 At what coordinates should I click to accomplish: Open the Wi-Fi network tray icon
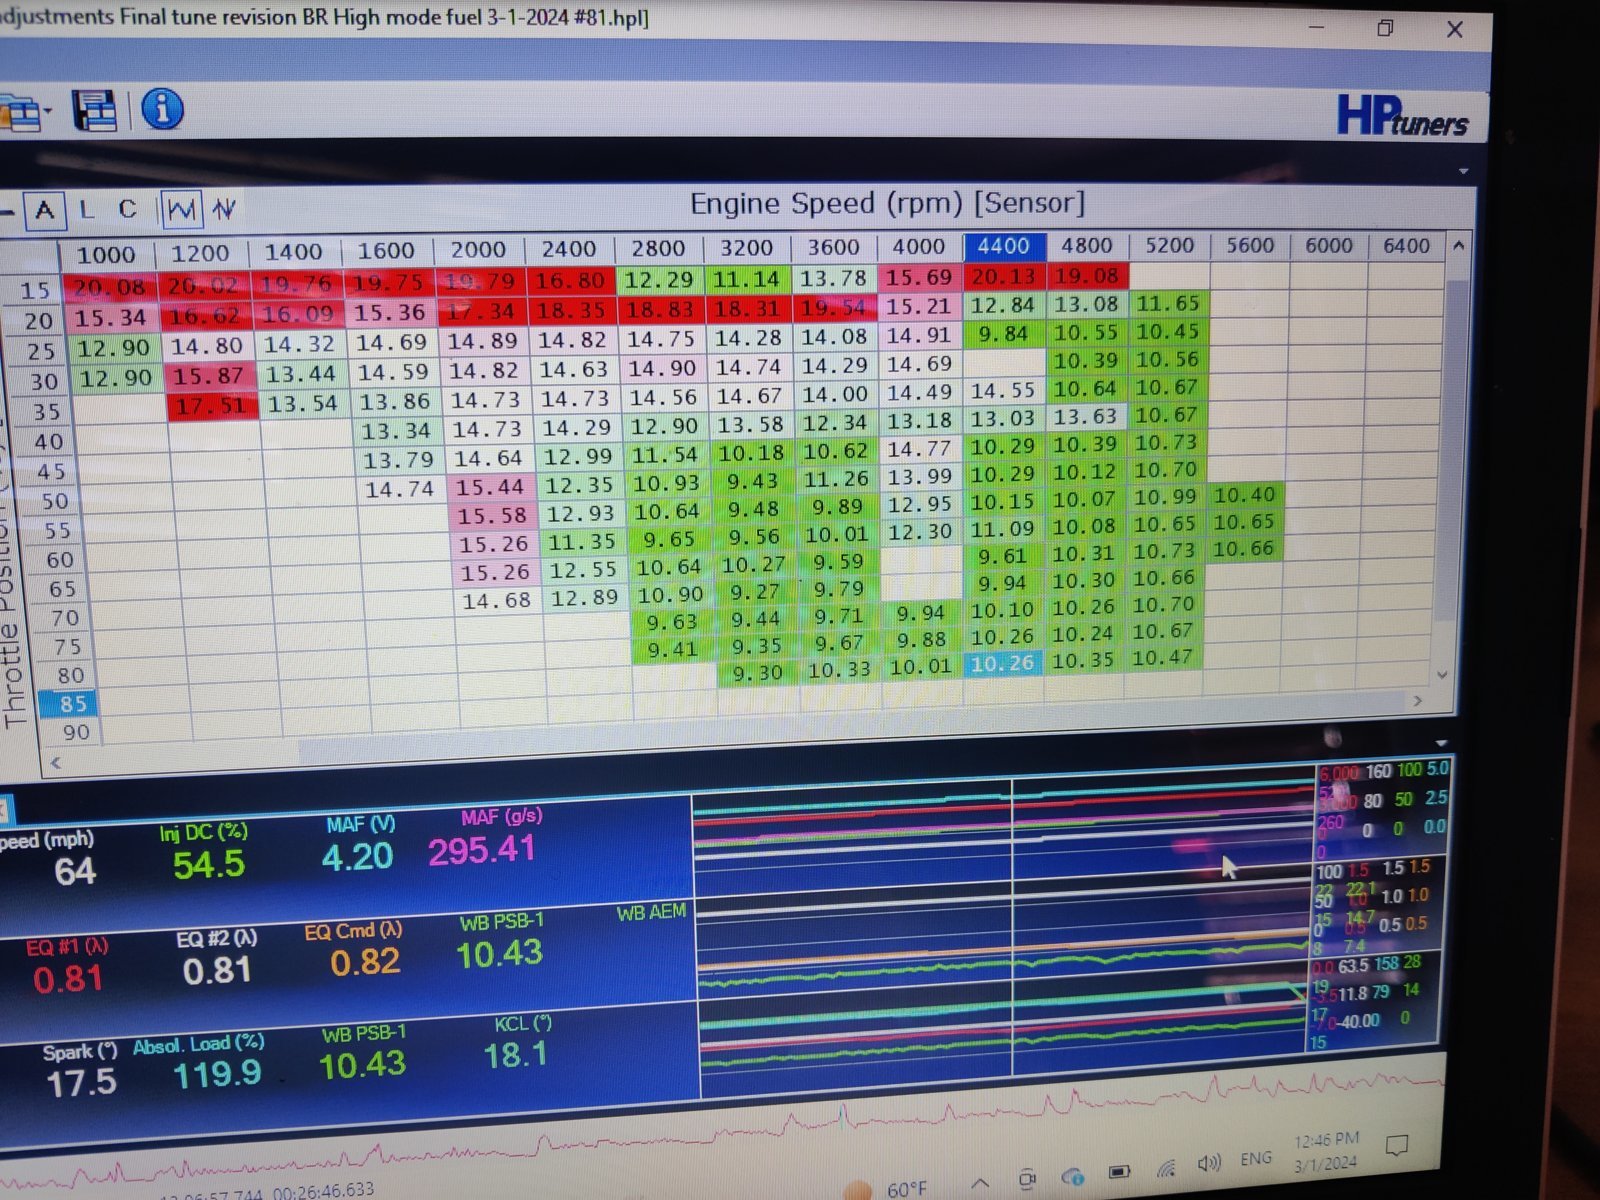click(x=1166, y=1168)
